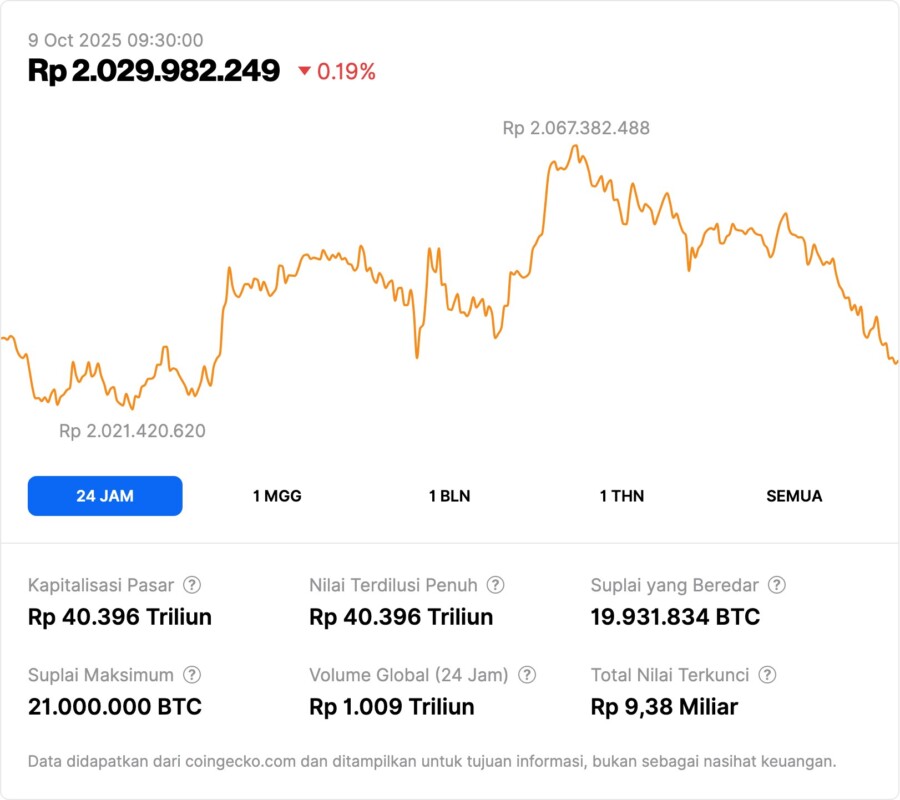Click the 19.931.834 BTC circulating supply value

click(x=675, y=617)
